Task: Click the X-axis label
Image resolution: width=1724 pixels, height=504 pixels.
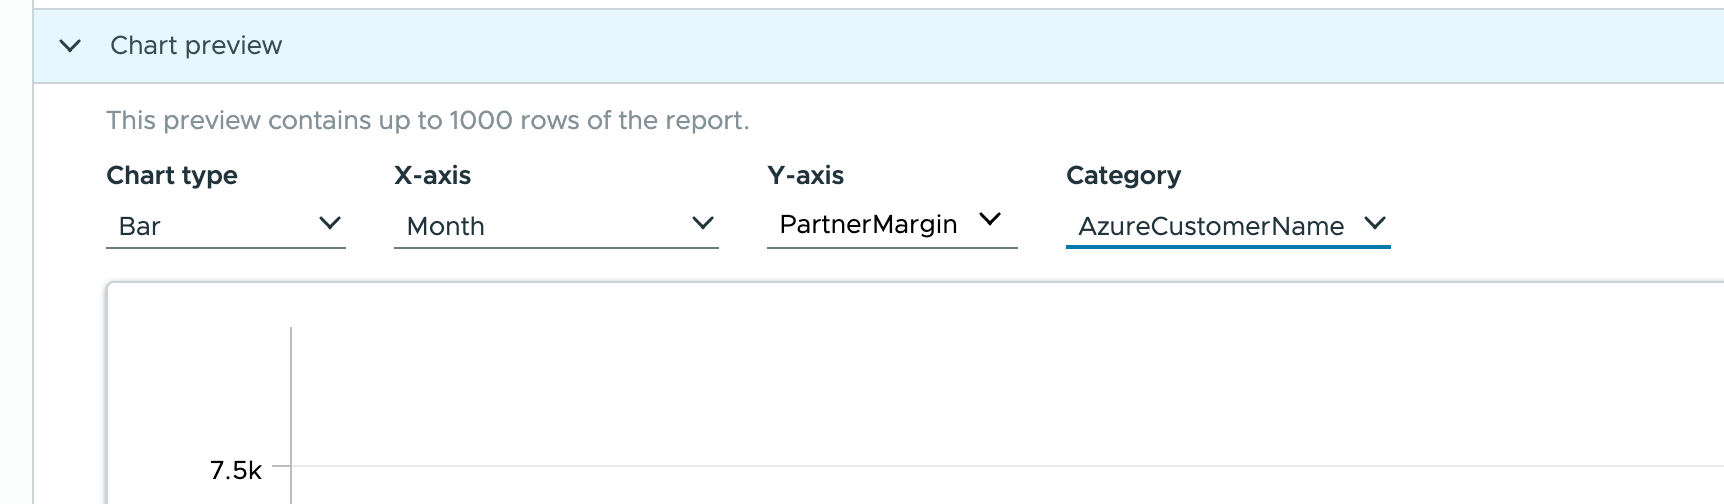Action: [432, 175]
